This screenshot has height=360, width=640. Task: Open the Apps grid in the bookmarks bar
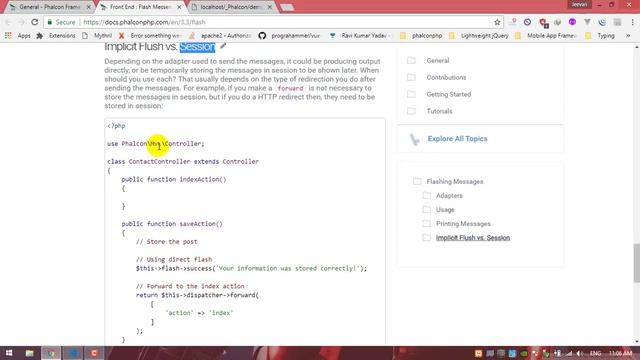click(x=18, y=36)
